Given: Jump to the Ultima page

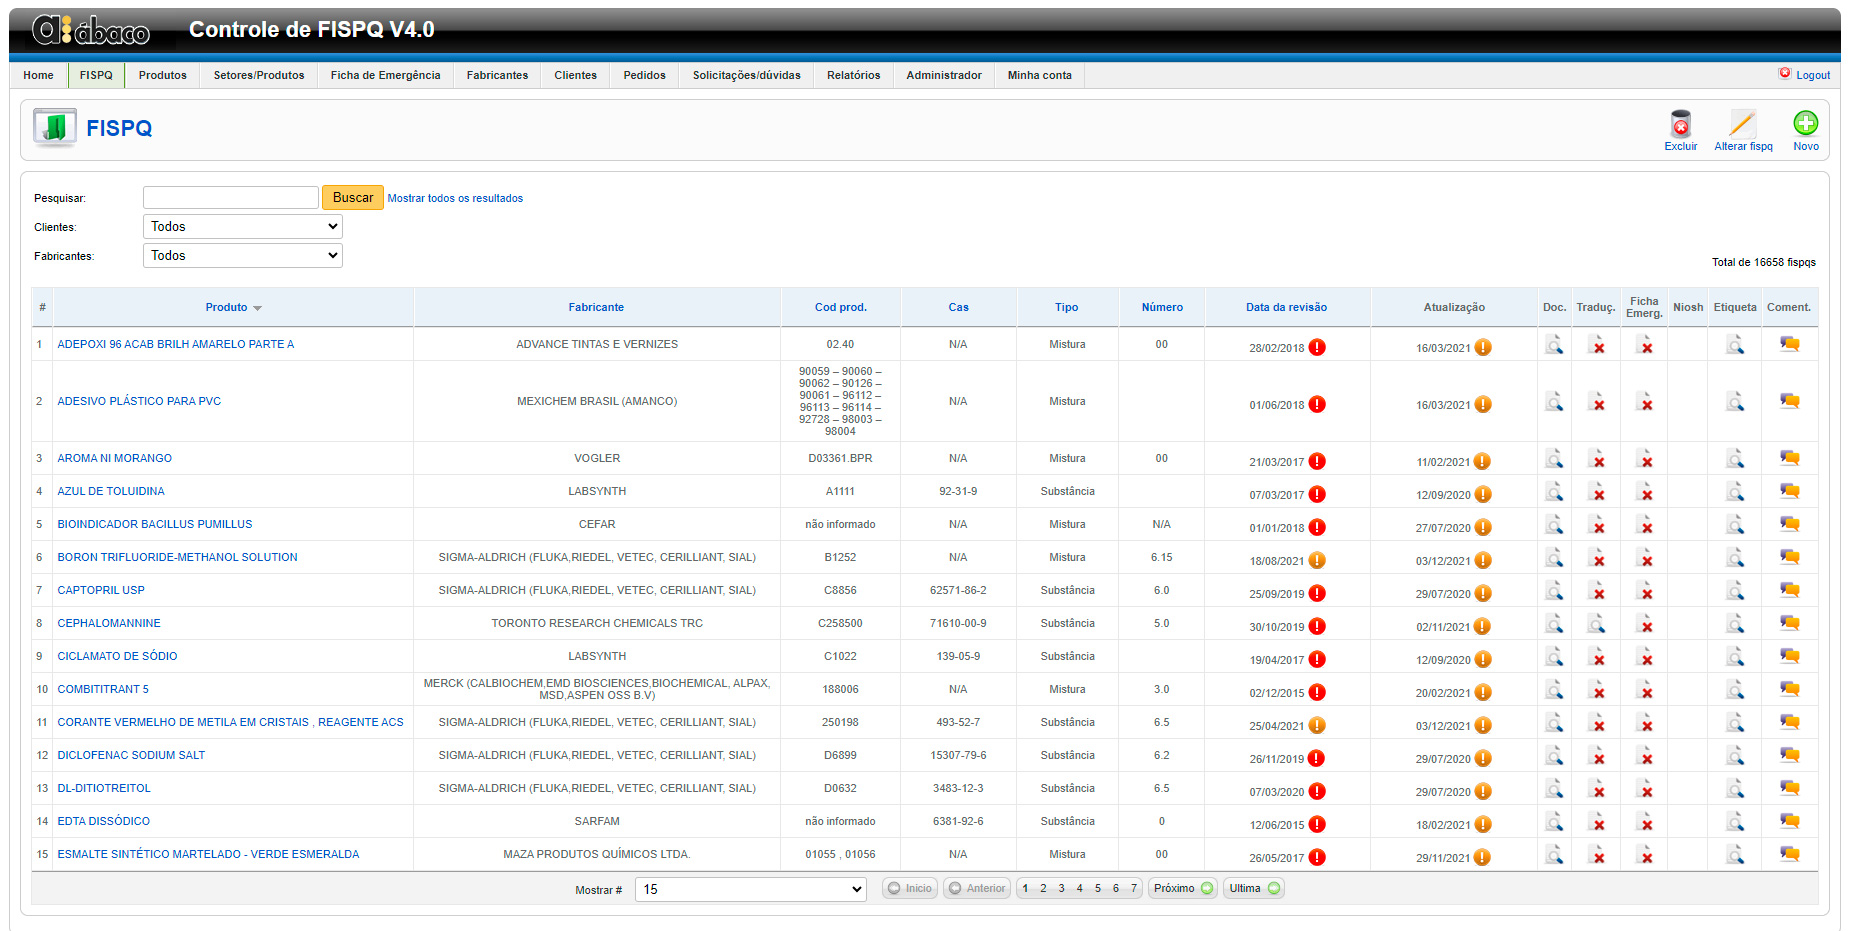Looking at the screenshot, I should (1254, 889).
